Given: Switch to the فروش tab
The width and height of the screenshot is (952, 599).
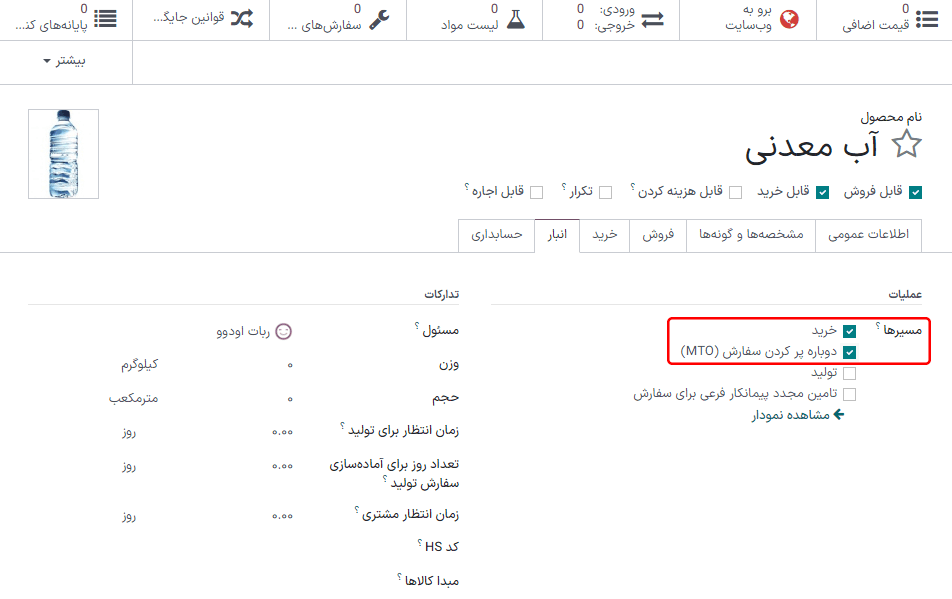Looking at the screenshot, I should click(x=658, y=235).
